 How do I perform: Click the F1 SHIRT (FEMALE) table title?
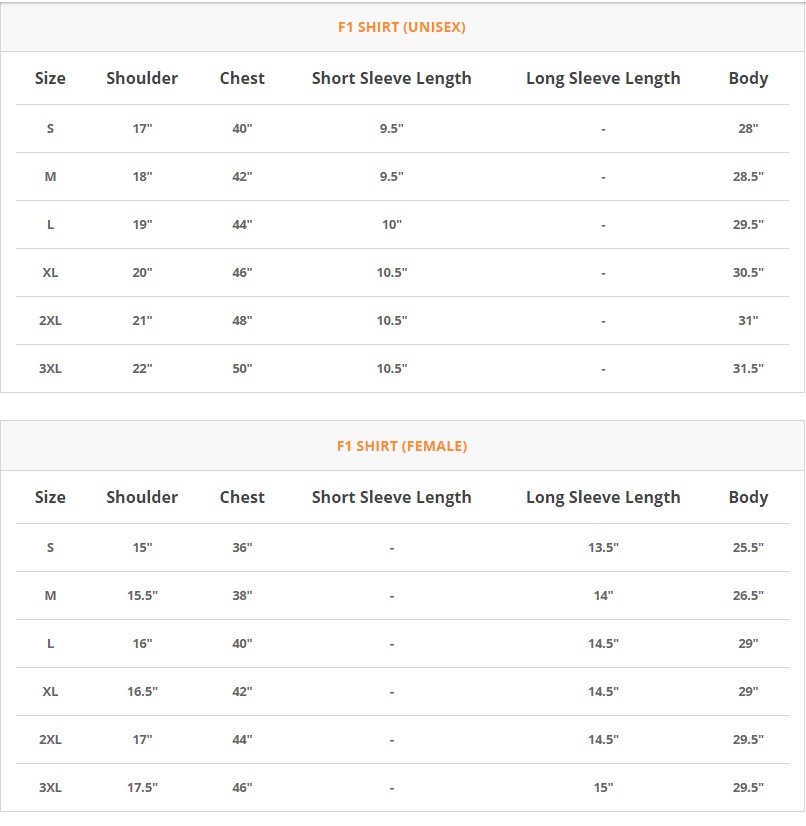pyautogui.click(x=402, y=446)
